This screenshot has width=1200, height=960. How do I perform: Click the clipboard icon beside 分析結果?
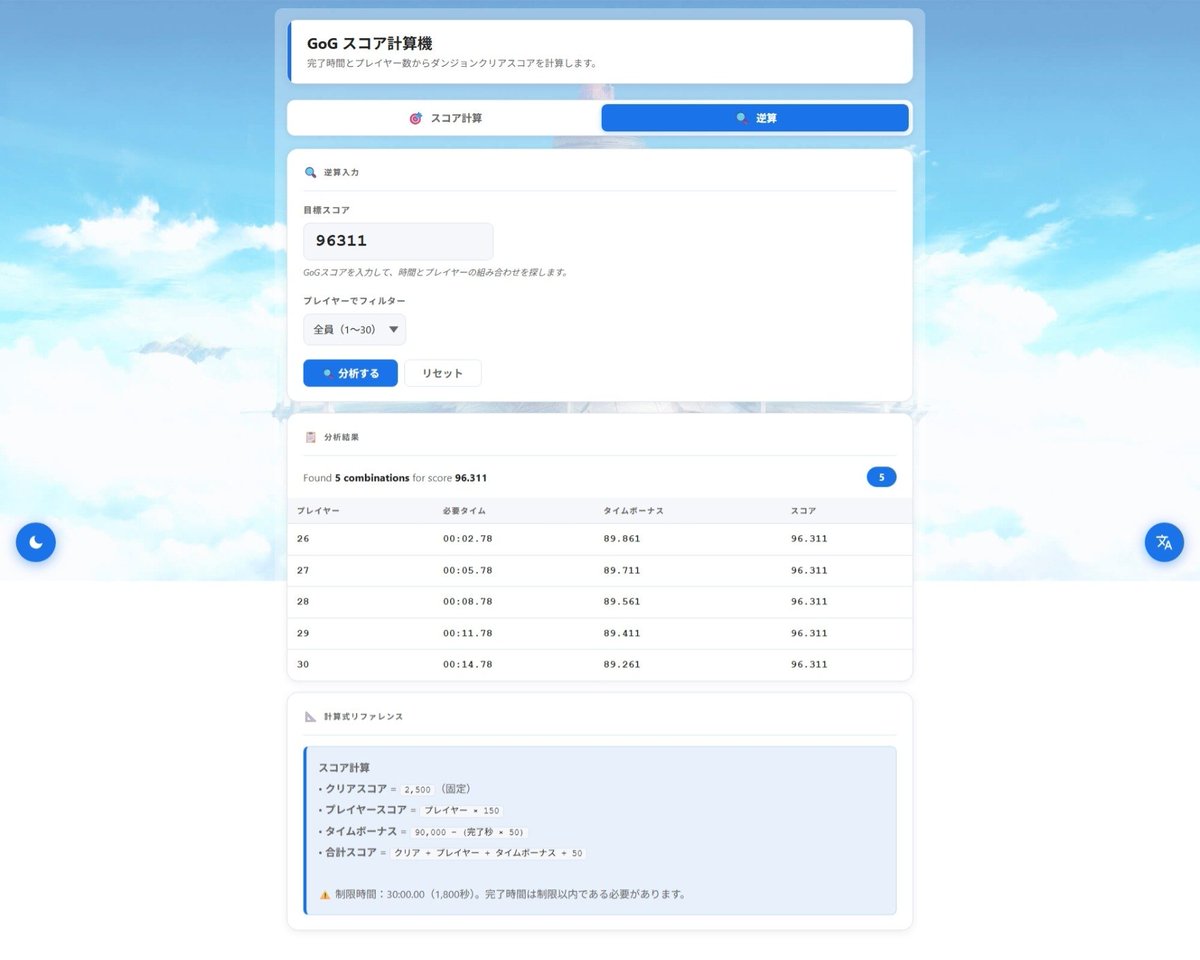click(310, 437)
